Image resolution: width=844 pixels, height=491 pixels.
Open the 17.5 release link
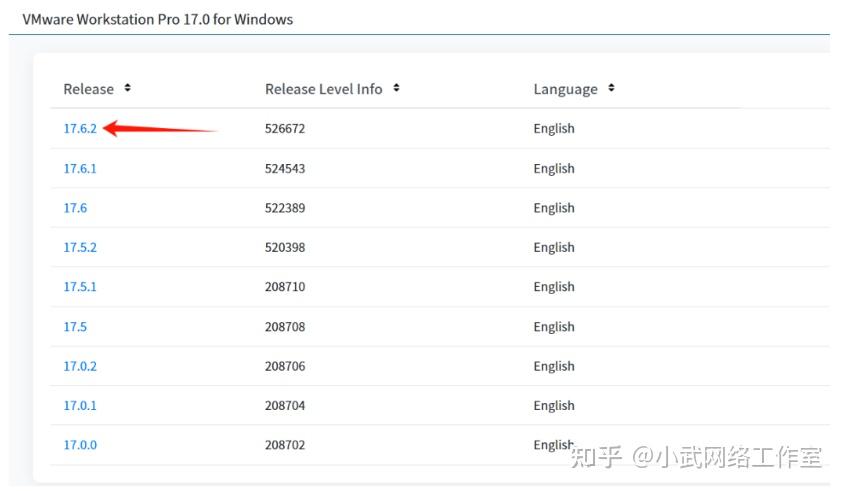75,327
